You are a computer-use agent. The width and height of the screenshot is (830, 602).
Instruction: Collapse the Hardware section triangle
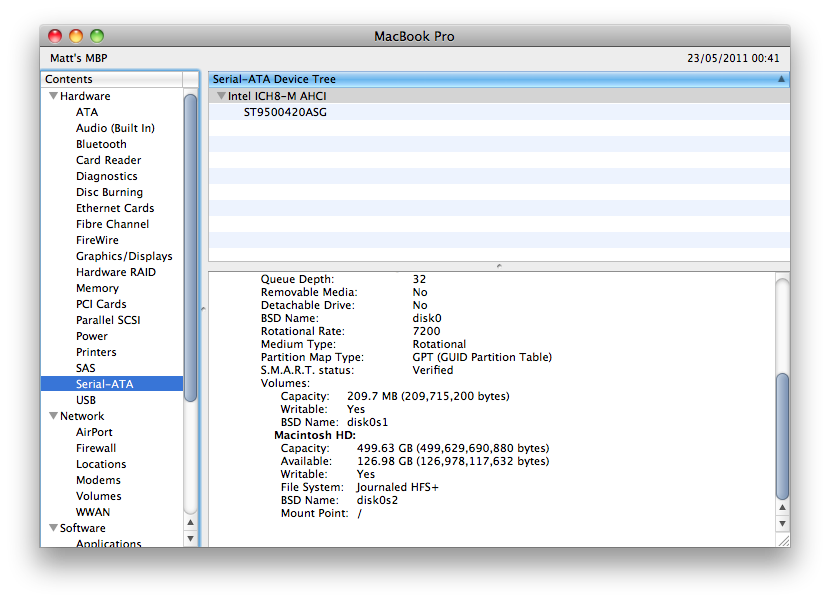(53, 96)
